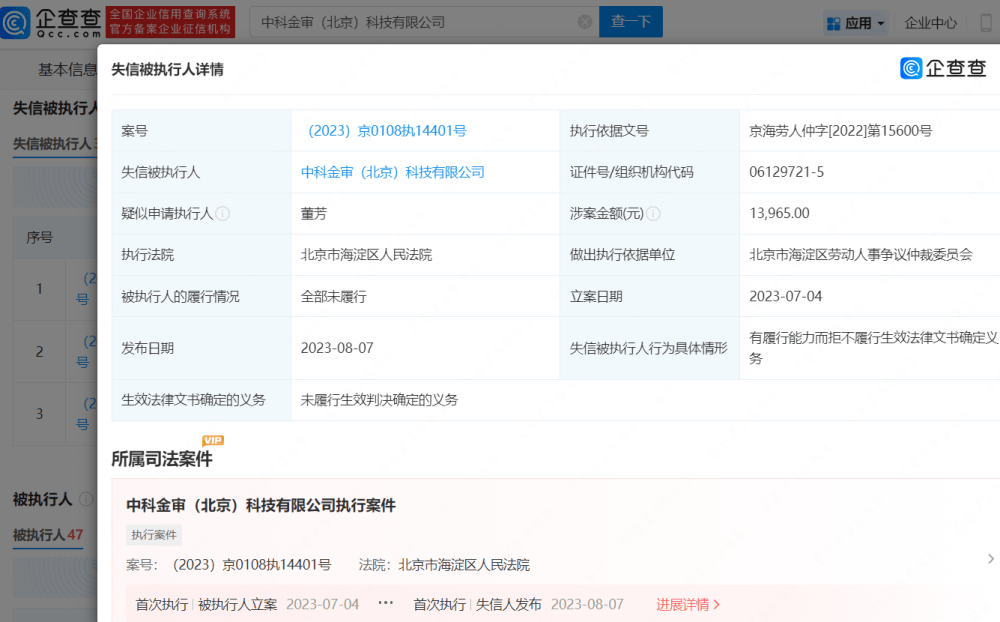Open the 进展详情 link

coord(688,604)
